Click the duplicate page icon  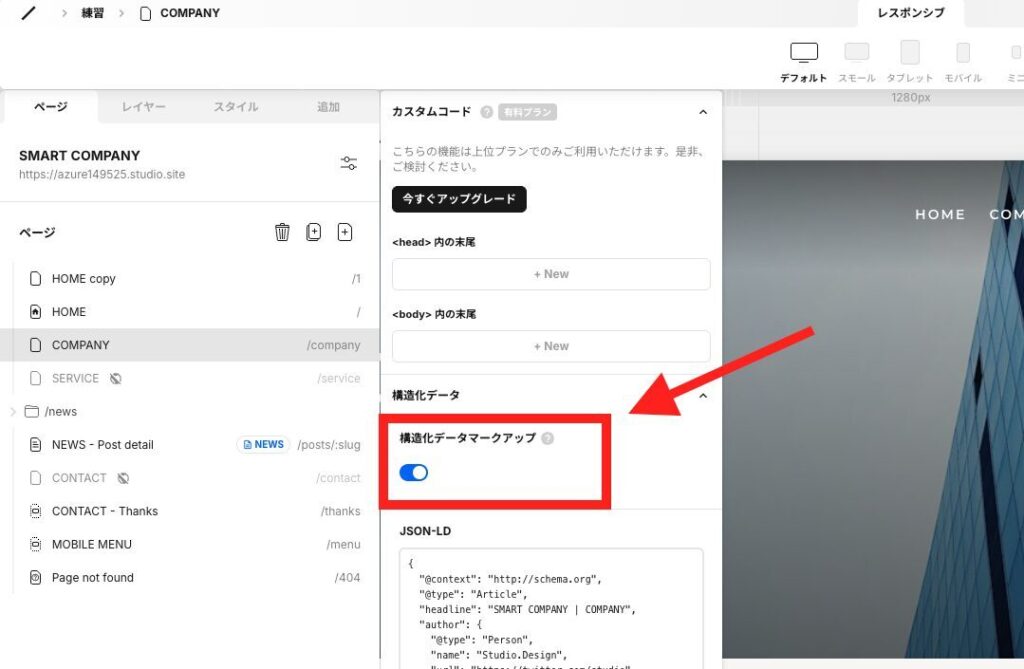coord(314,233)
